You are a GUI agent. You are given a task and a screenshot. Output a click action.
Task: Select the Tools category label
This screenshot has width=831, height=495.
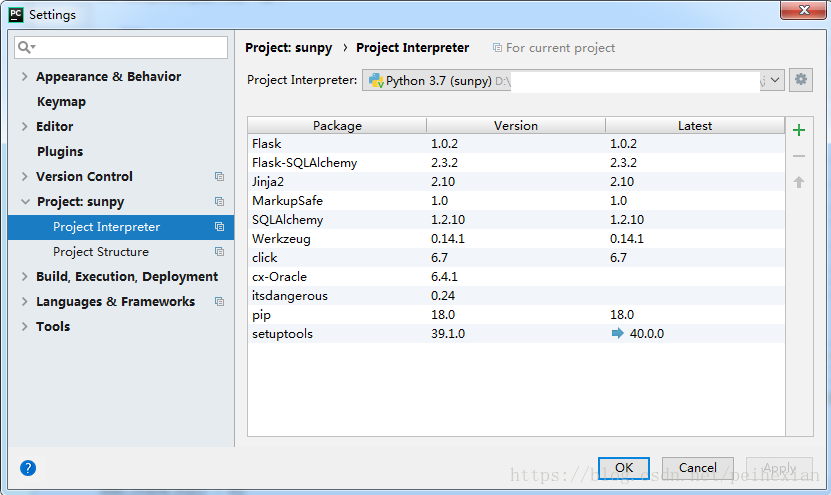click(53, 326)
